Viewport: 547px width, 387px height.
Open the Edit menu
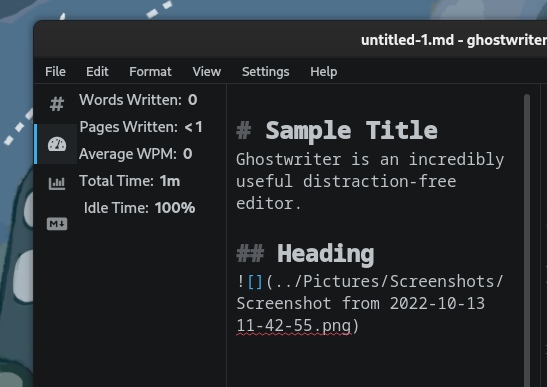coord(97,72)
